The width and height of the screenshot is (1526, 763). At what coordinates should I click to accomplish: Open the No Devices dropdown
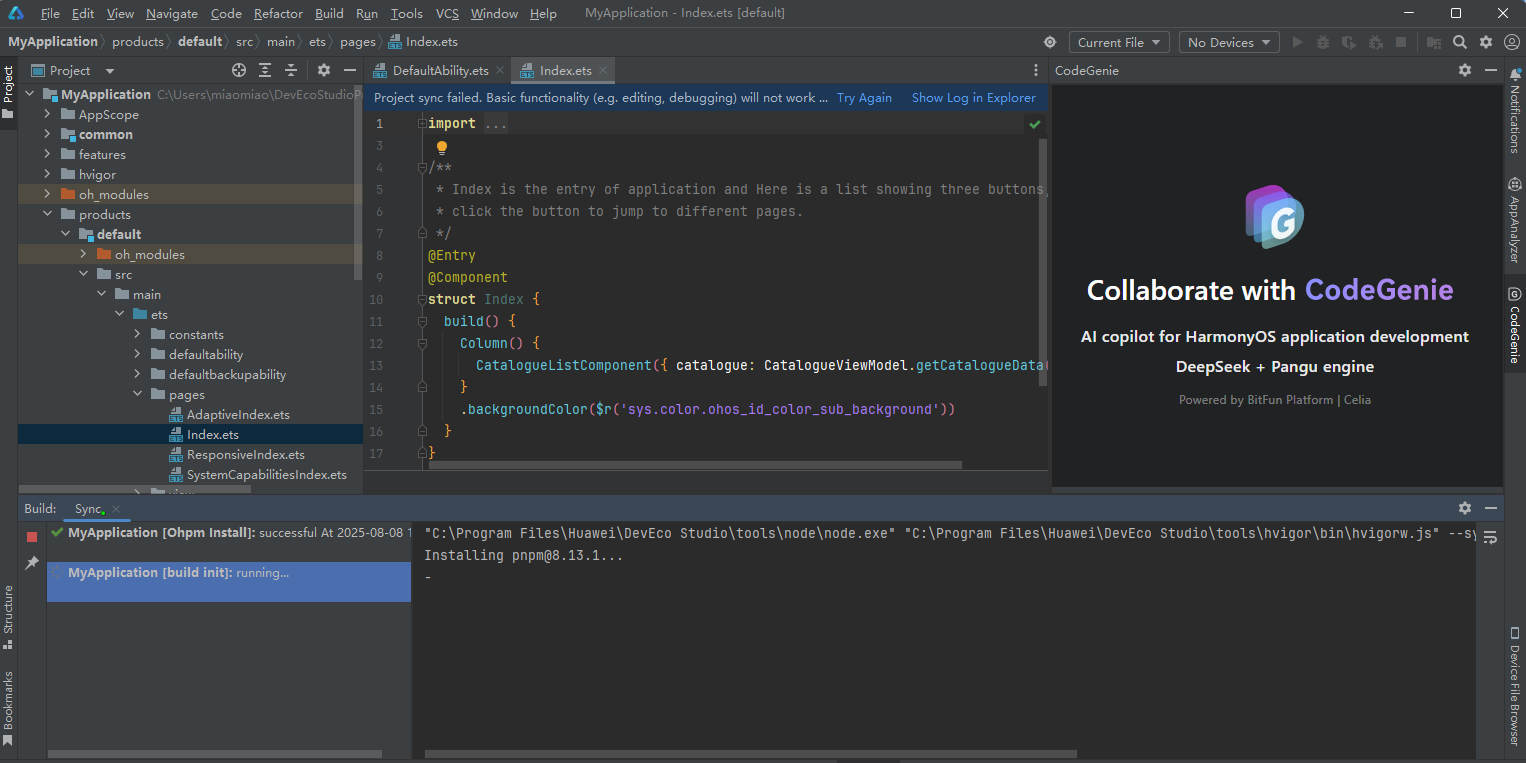[x=1229, y=42]
